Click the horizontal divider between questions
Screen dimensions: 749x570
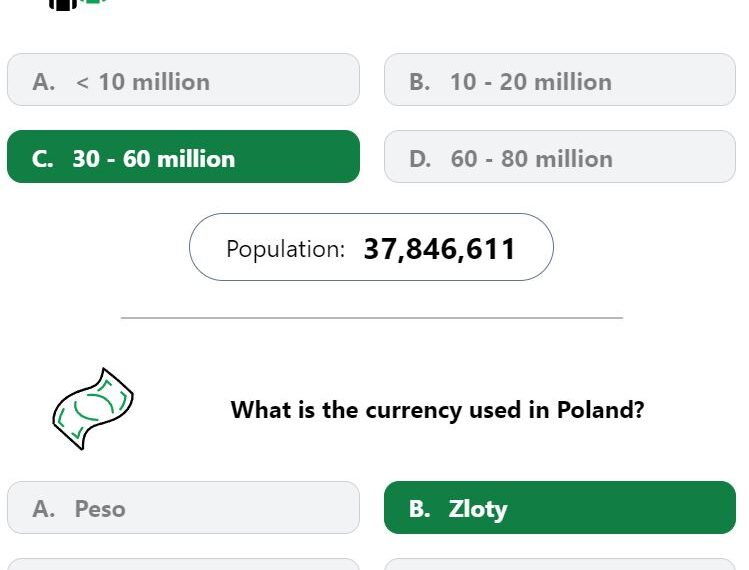[372, 317]
